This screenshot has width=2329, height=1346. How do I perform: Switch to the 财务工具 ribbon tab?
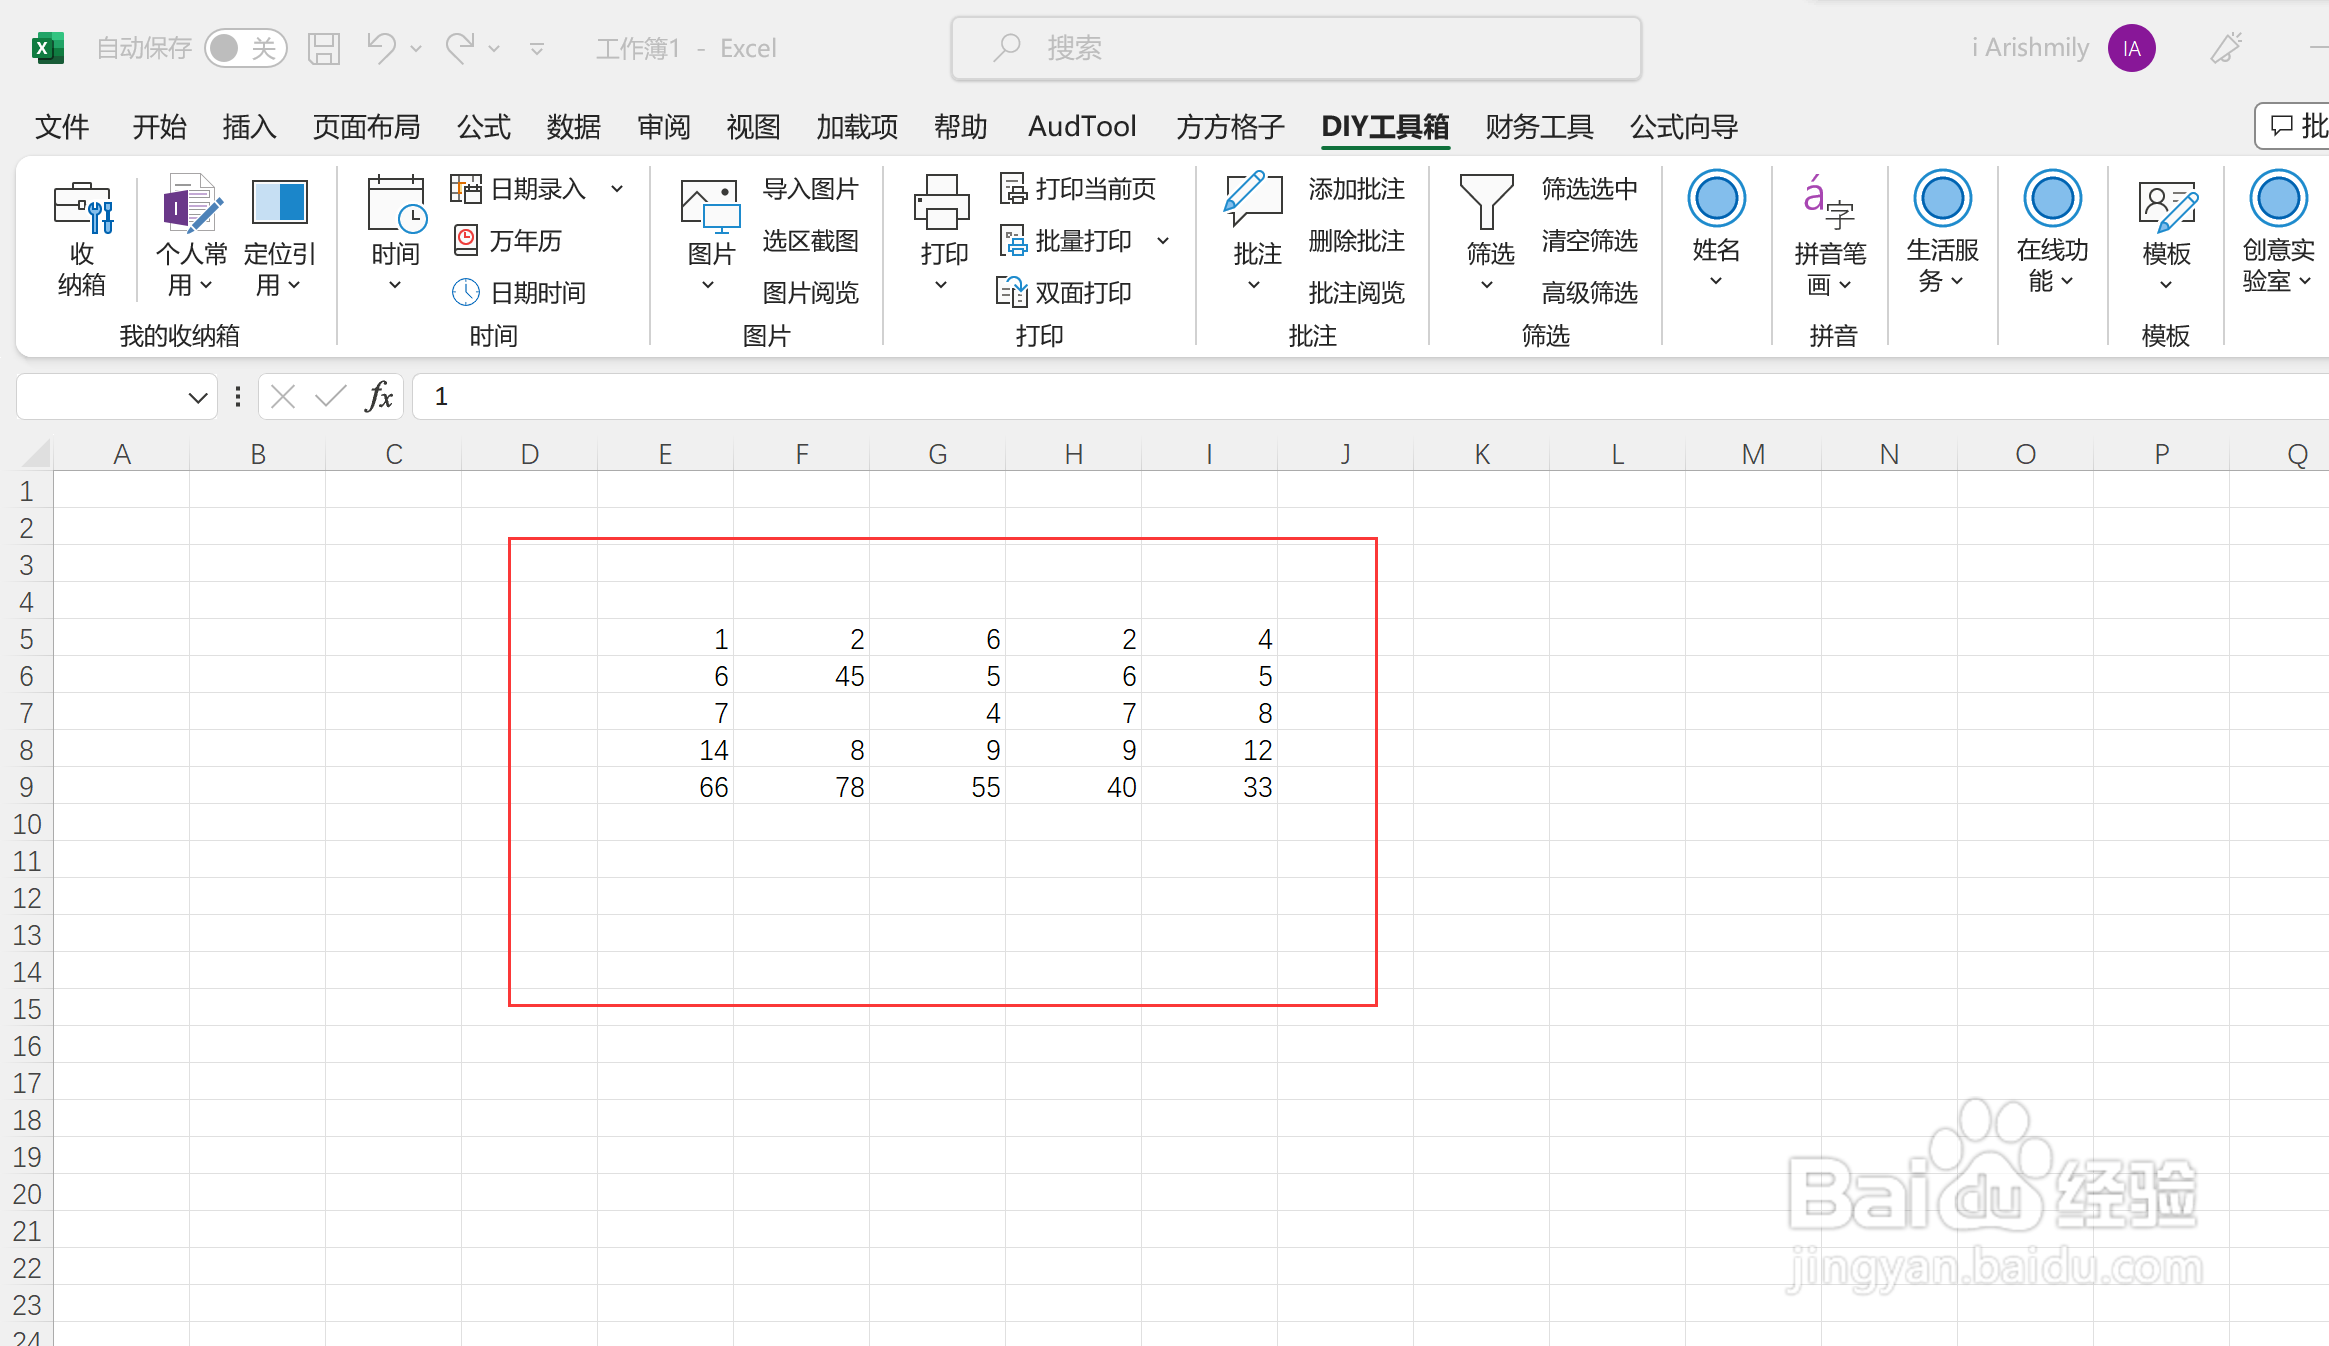click(x=1539, y=126)
